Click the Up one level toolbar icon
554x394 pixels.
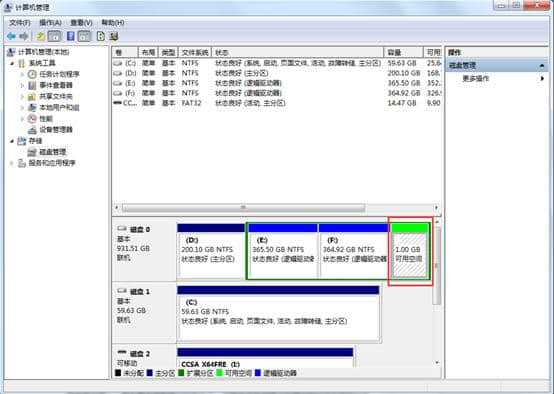40,36
